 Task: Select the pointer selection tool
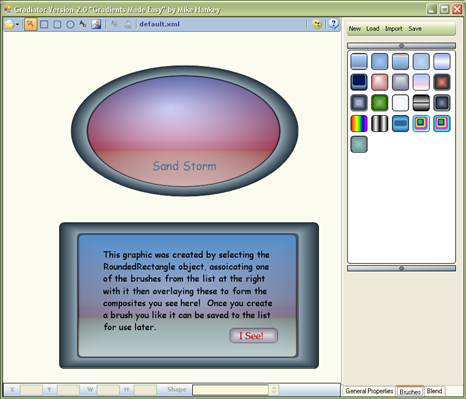click(x=31, y=24)
